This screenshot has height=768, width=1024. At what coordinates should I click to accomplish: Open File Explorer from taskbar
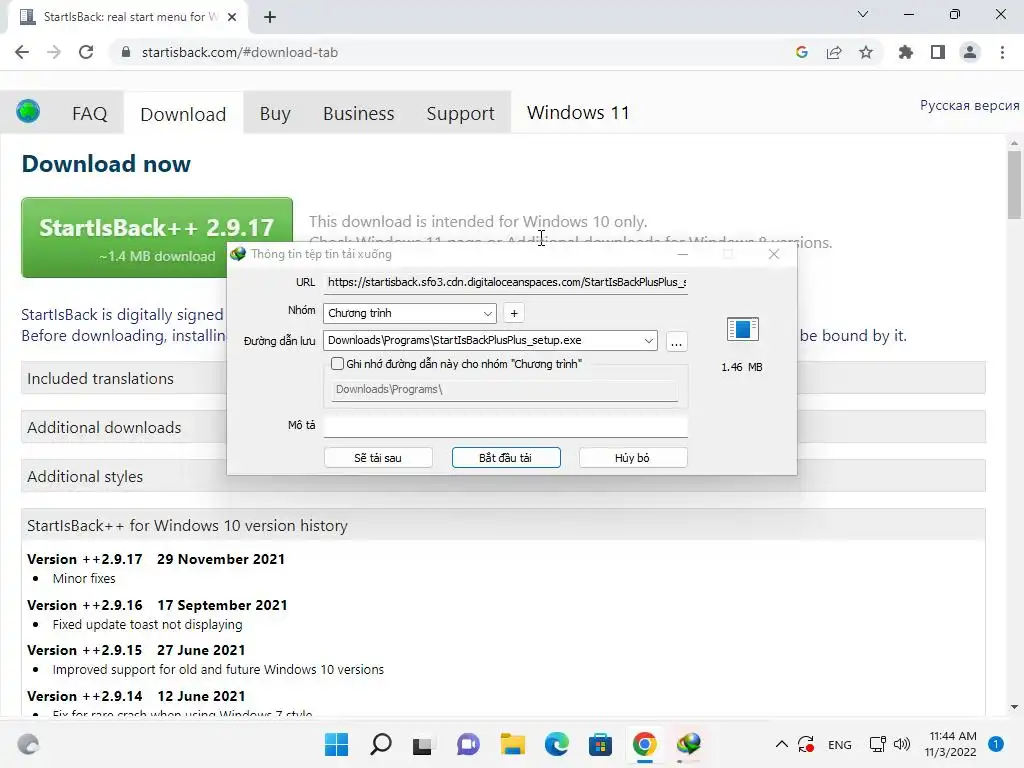point(513,744)
